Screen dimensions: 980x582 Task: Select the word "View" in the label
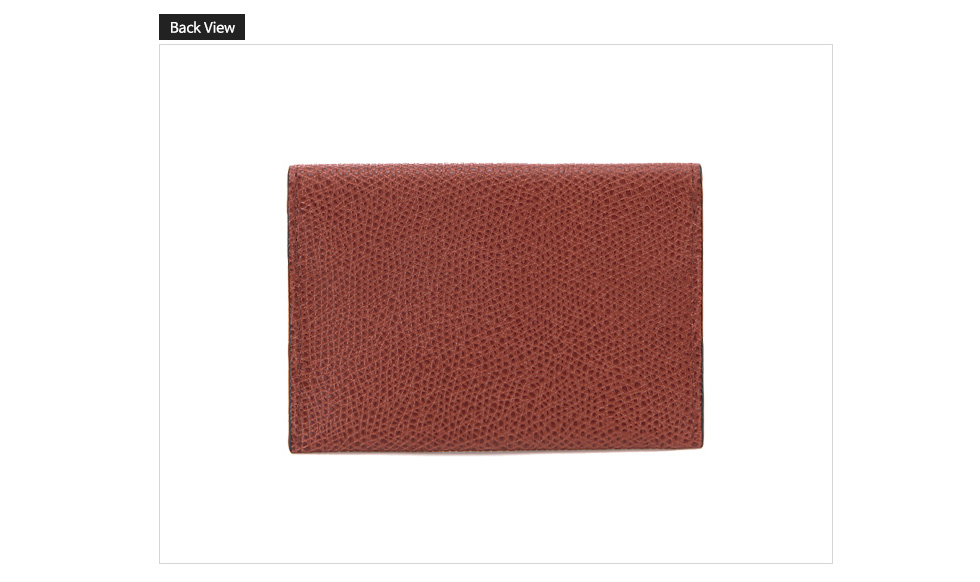pyautogui.click(x=219, y=28)
